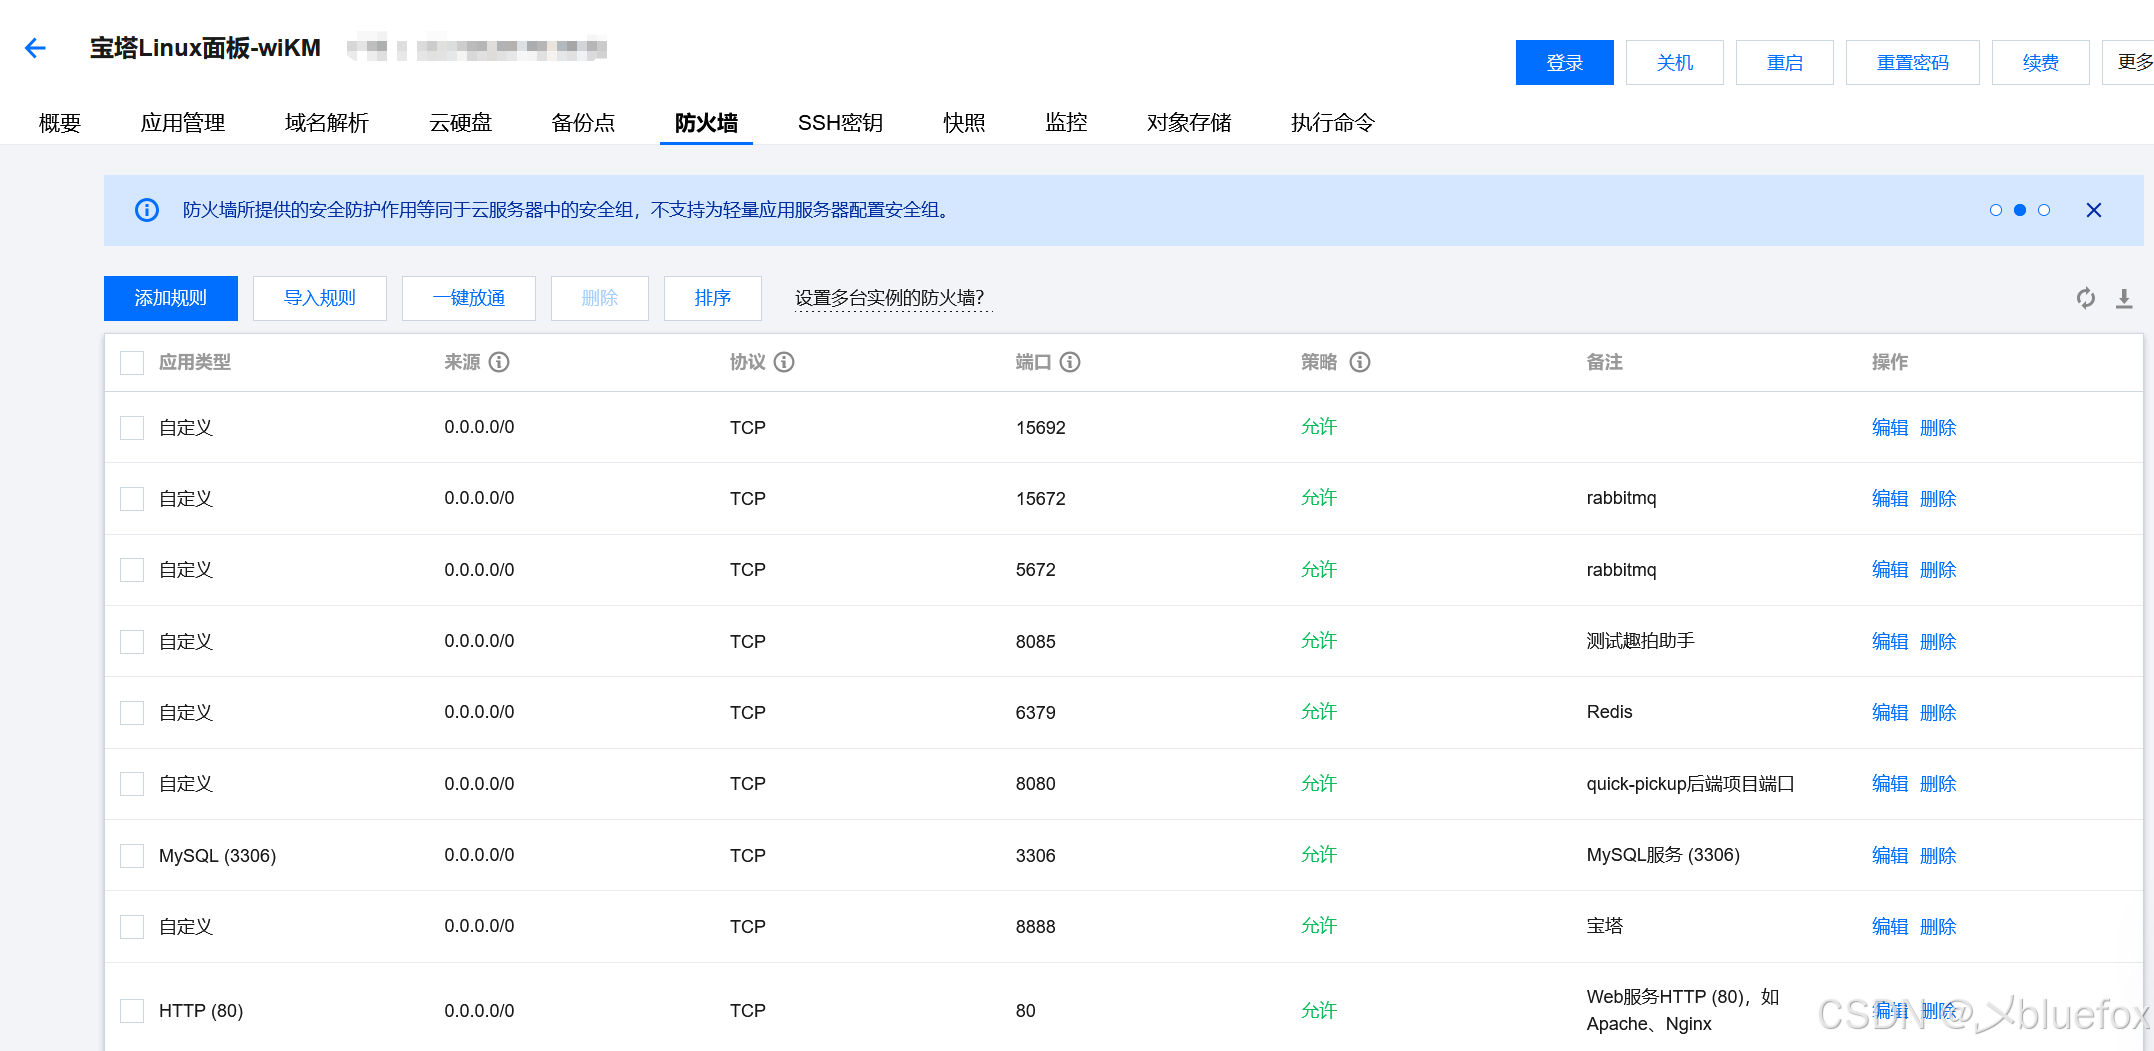Click the 重置密码 button

[1913, 63]
